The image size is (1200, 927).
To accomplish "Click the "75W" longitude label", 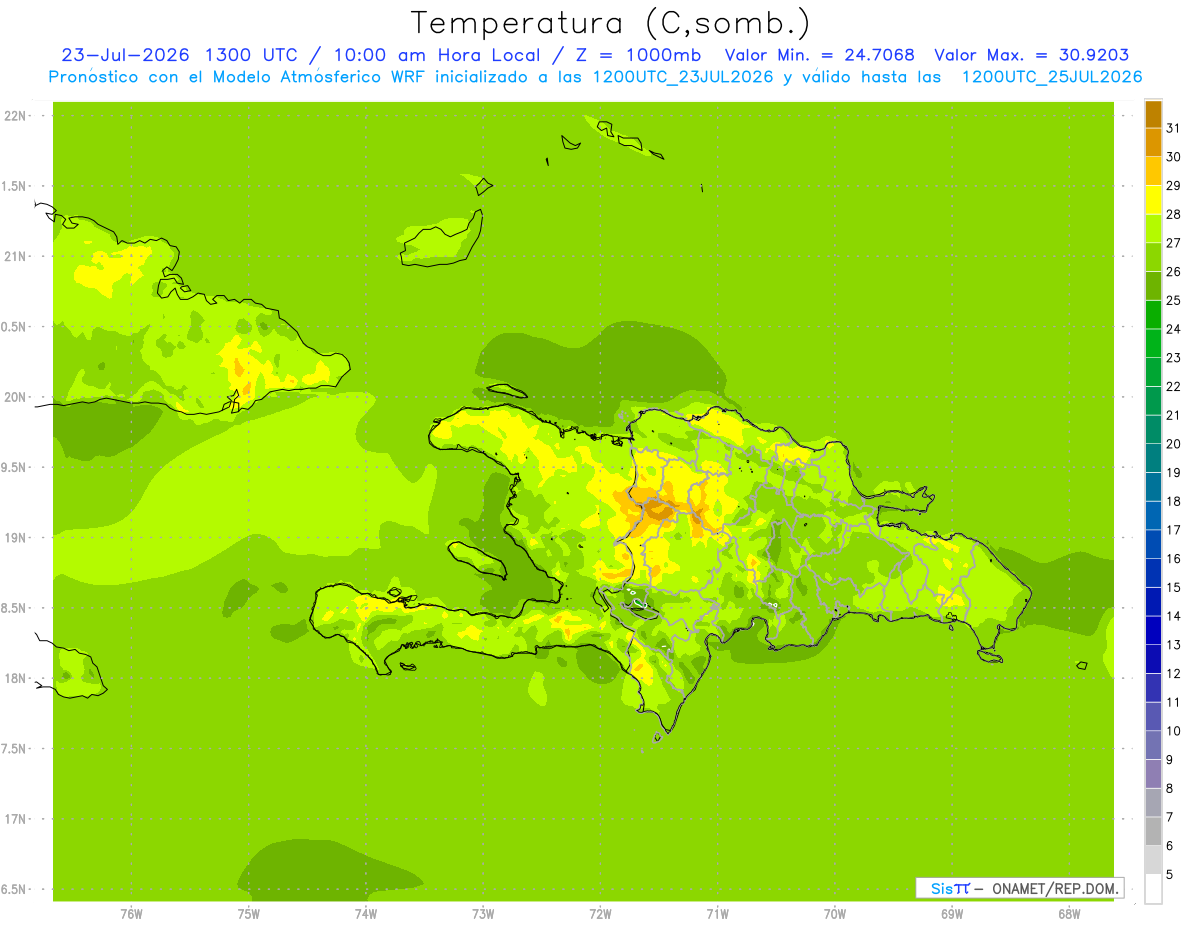I will pyautogui.click(x=249, y=914).
